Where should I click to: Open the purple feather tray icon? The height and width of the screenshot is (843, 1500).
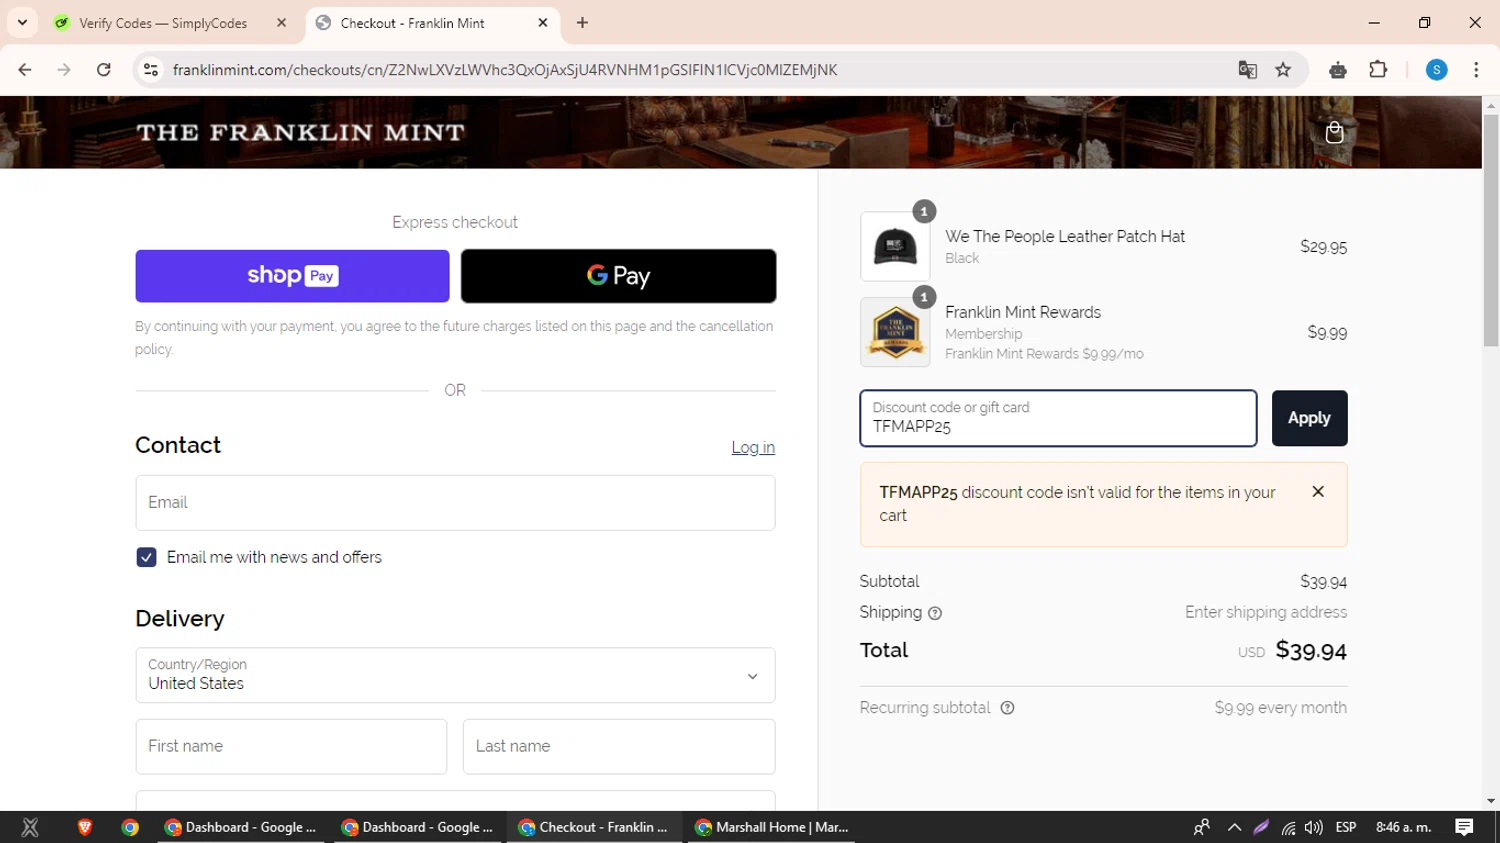[1261, 827]
